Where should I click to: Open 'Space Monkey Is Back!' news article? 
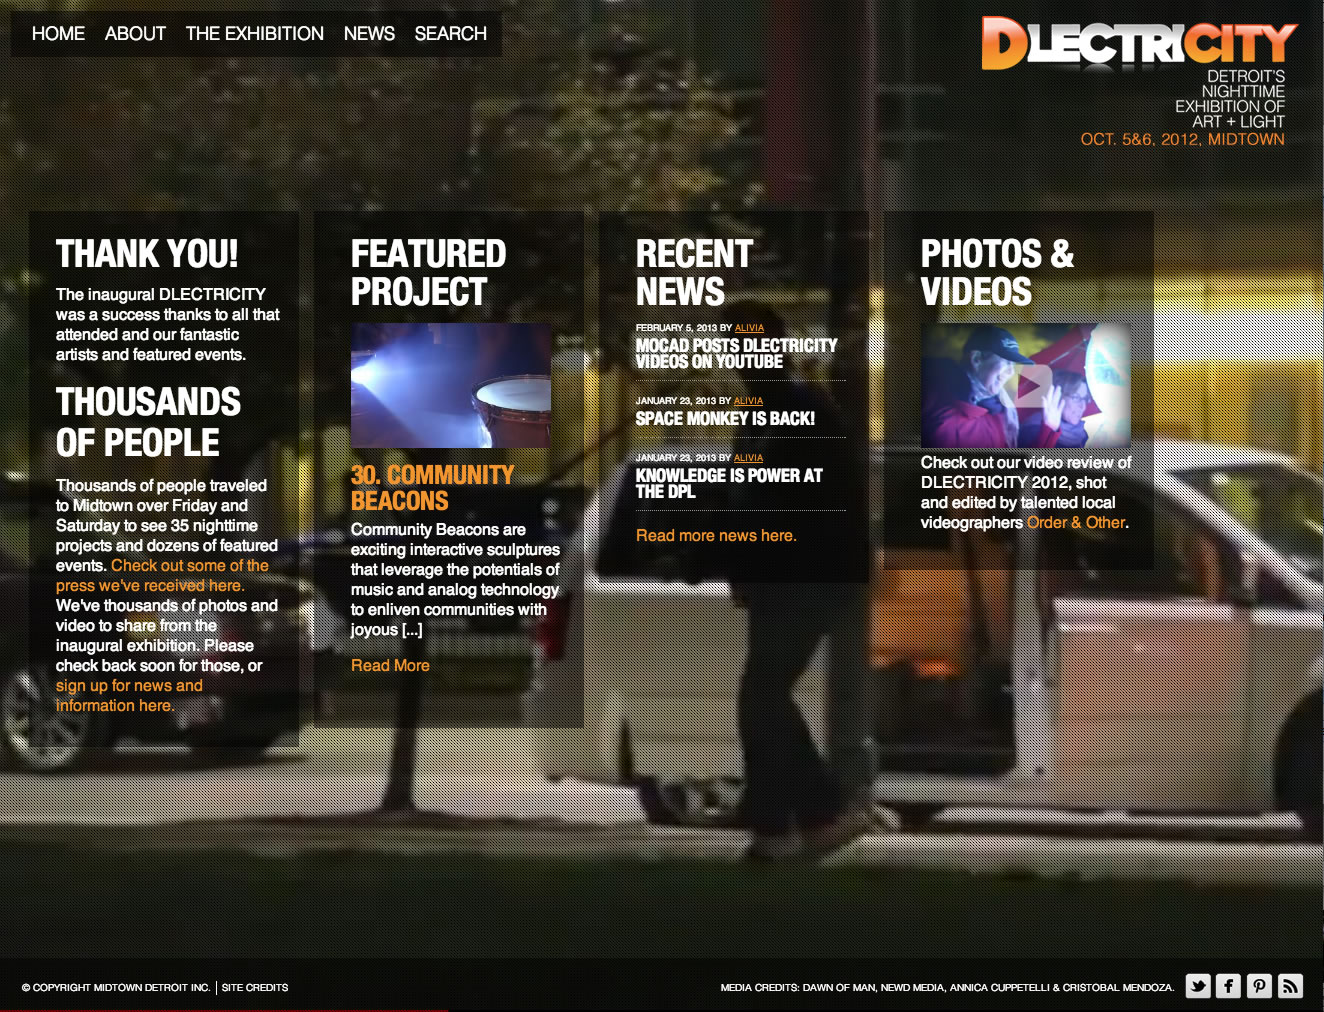(x=725, y=419)
